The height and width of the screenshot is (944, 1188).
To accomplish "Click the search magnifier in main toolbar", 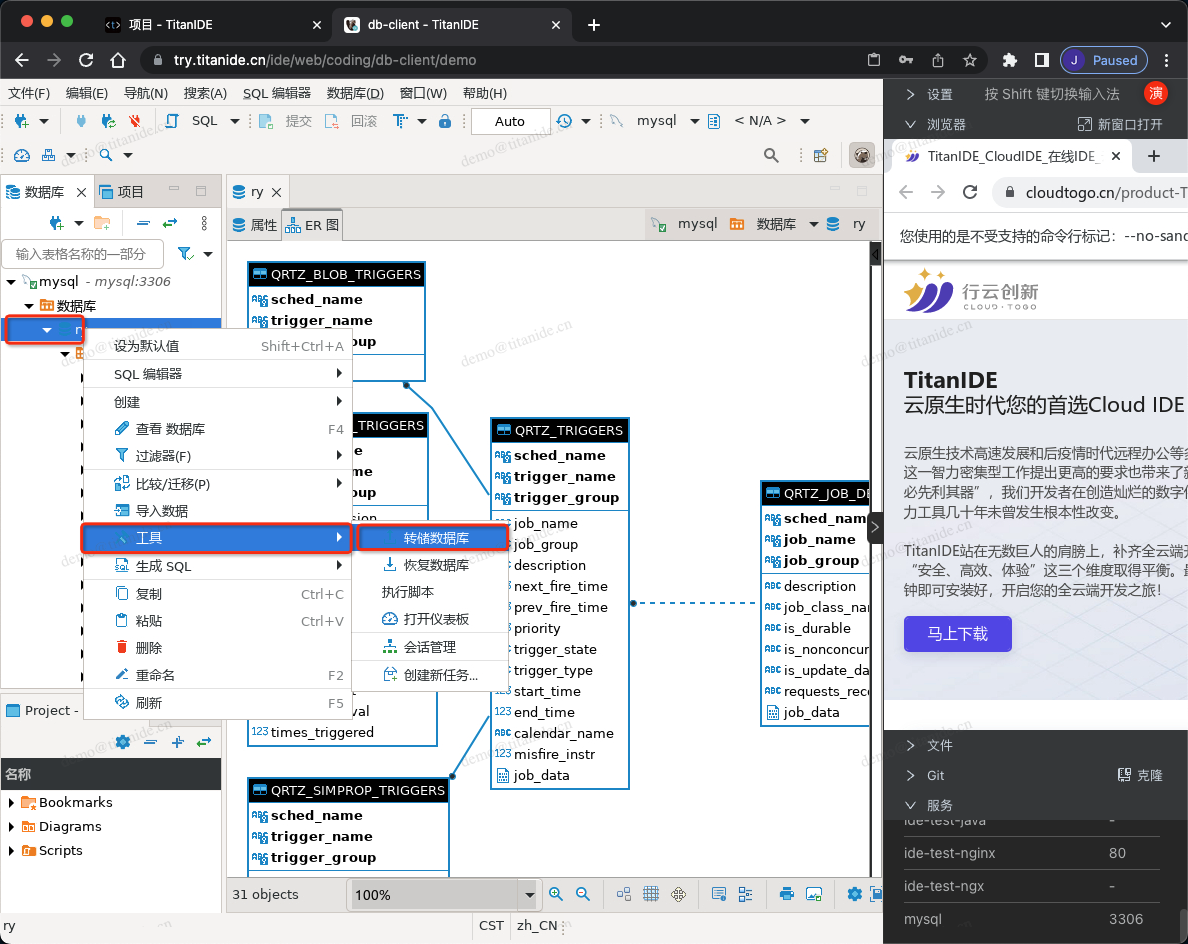I will pyautogui.click(x=771, y=155).
